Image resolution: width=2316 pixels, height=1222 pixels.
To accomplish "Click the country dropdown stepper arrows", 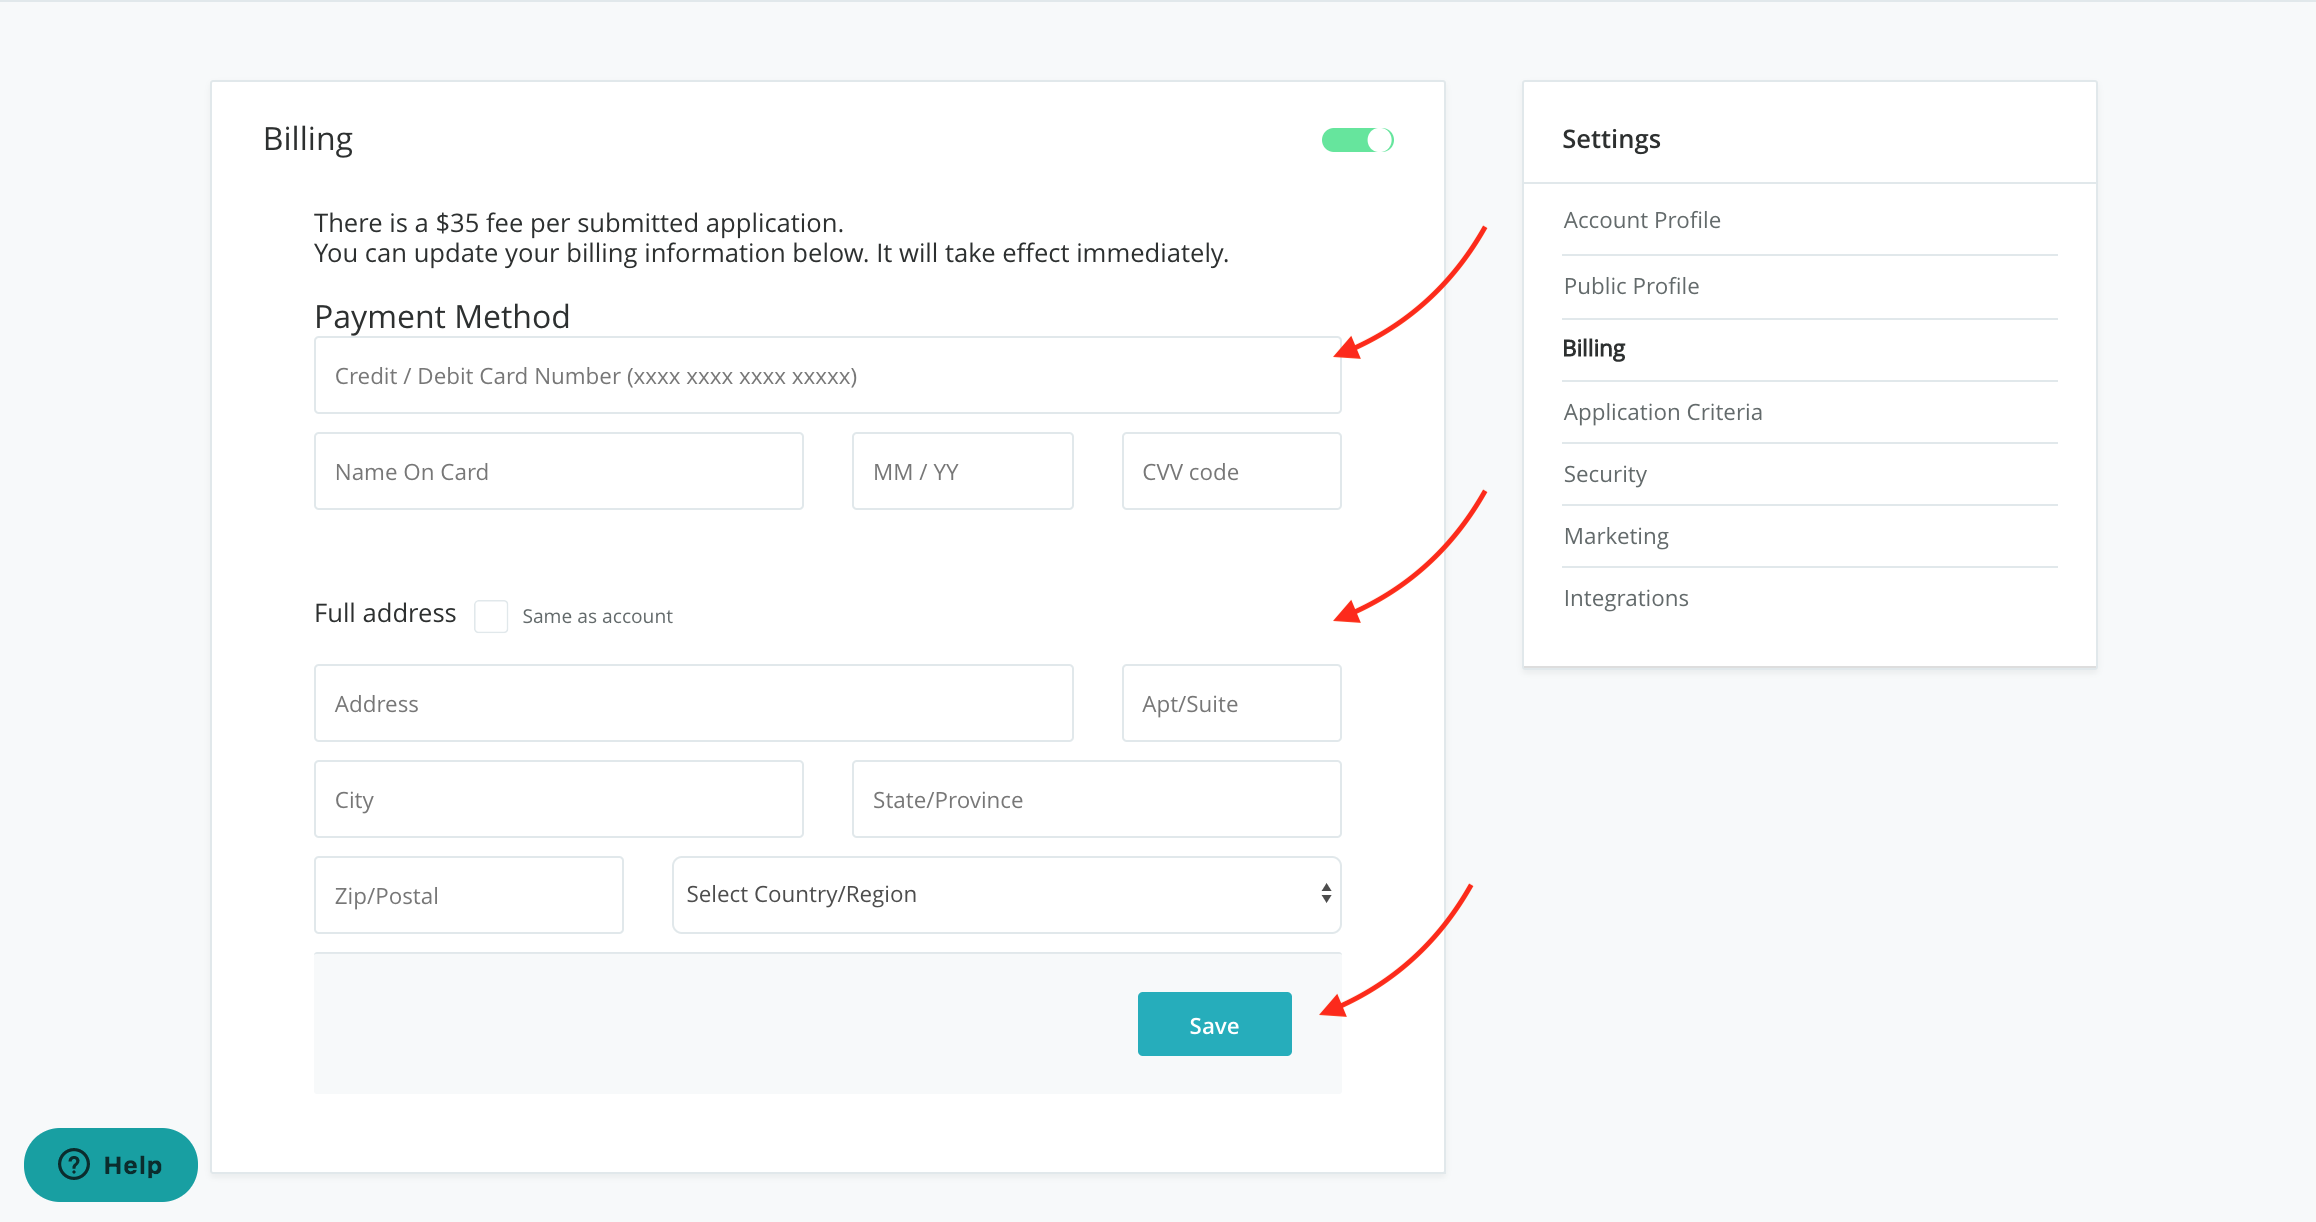I will tap(1326, 894).
